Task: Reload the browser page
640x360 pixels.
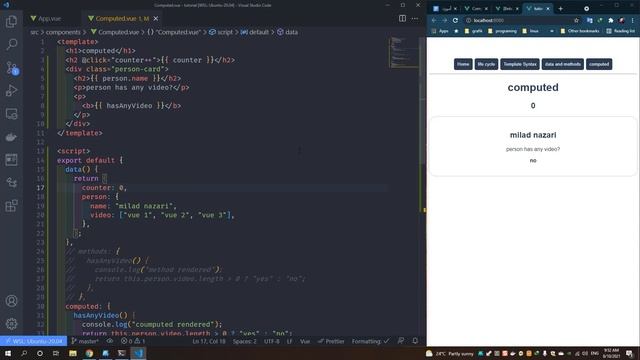Action: [x=455, y=20]
